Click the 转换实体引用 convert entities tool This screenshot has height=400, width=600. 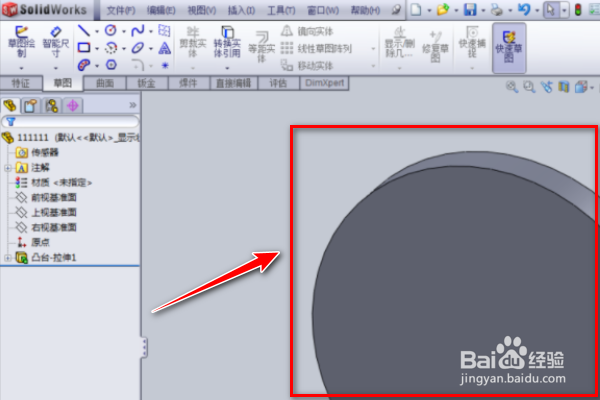[x=227, y=42]
